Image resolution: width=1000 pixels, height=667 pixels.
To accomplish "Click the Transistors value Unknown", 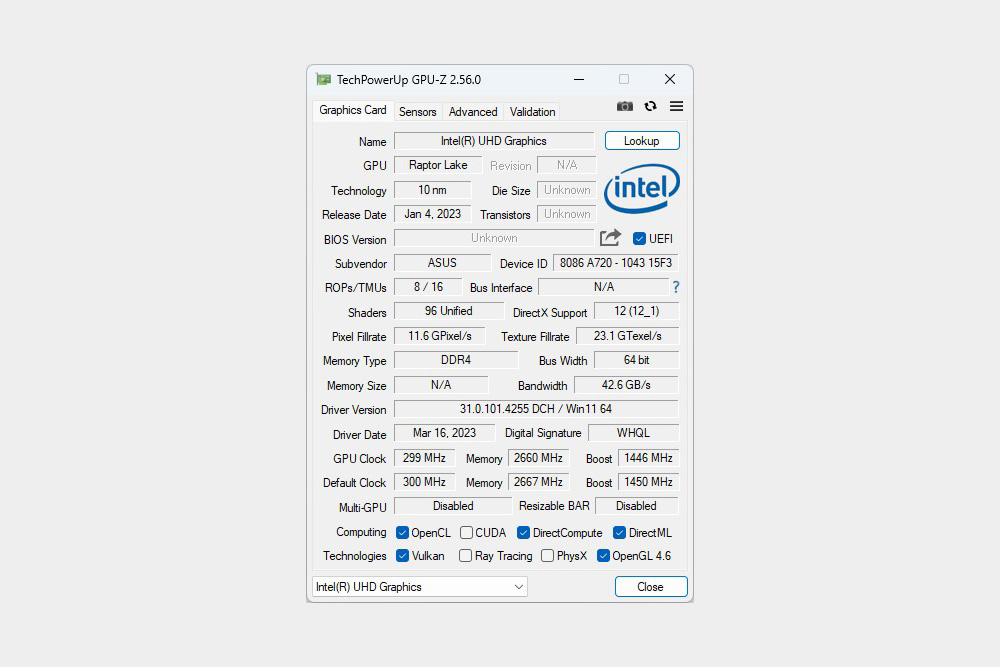I will pyautogui.click(x=567, y=214).
